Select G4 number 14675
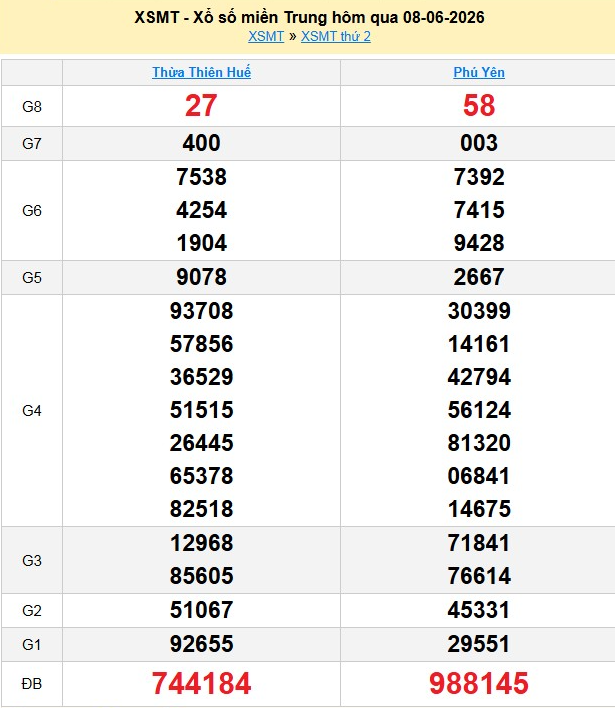615x708 pixels. tap(479, 508)
